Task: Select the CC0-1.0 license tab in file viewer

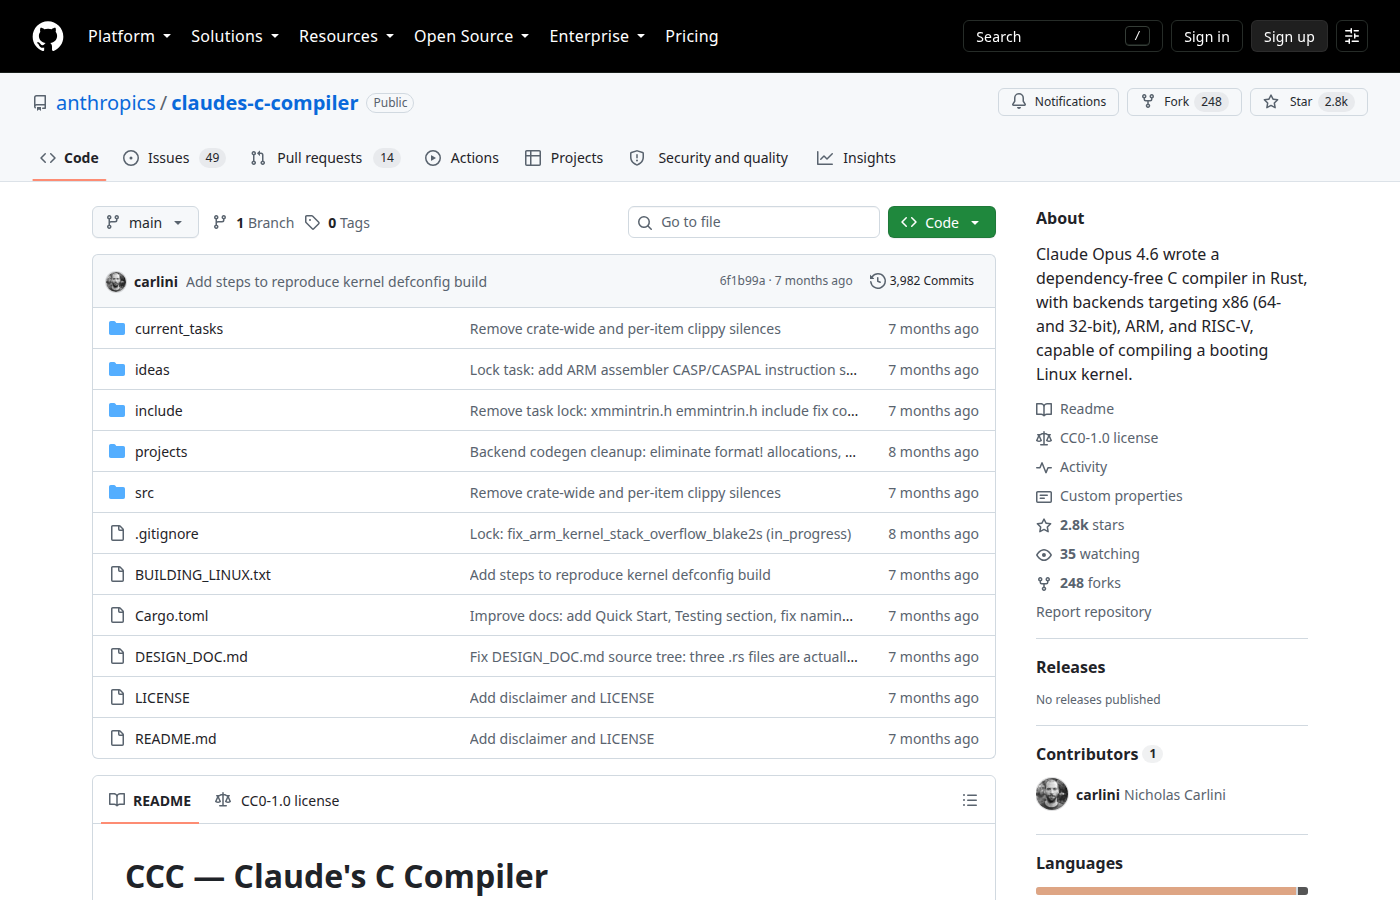Action: [x=277, y=800]
